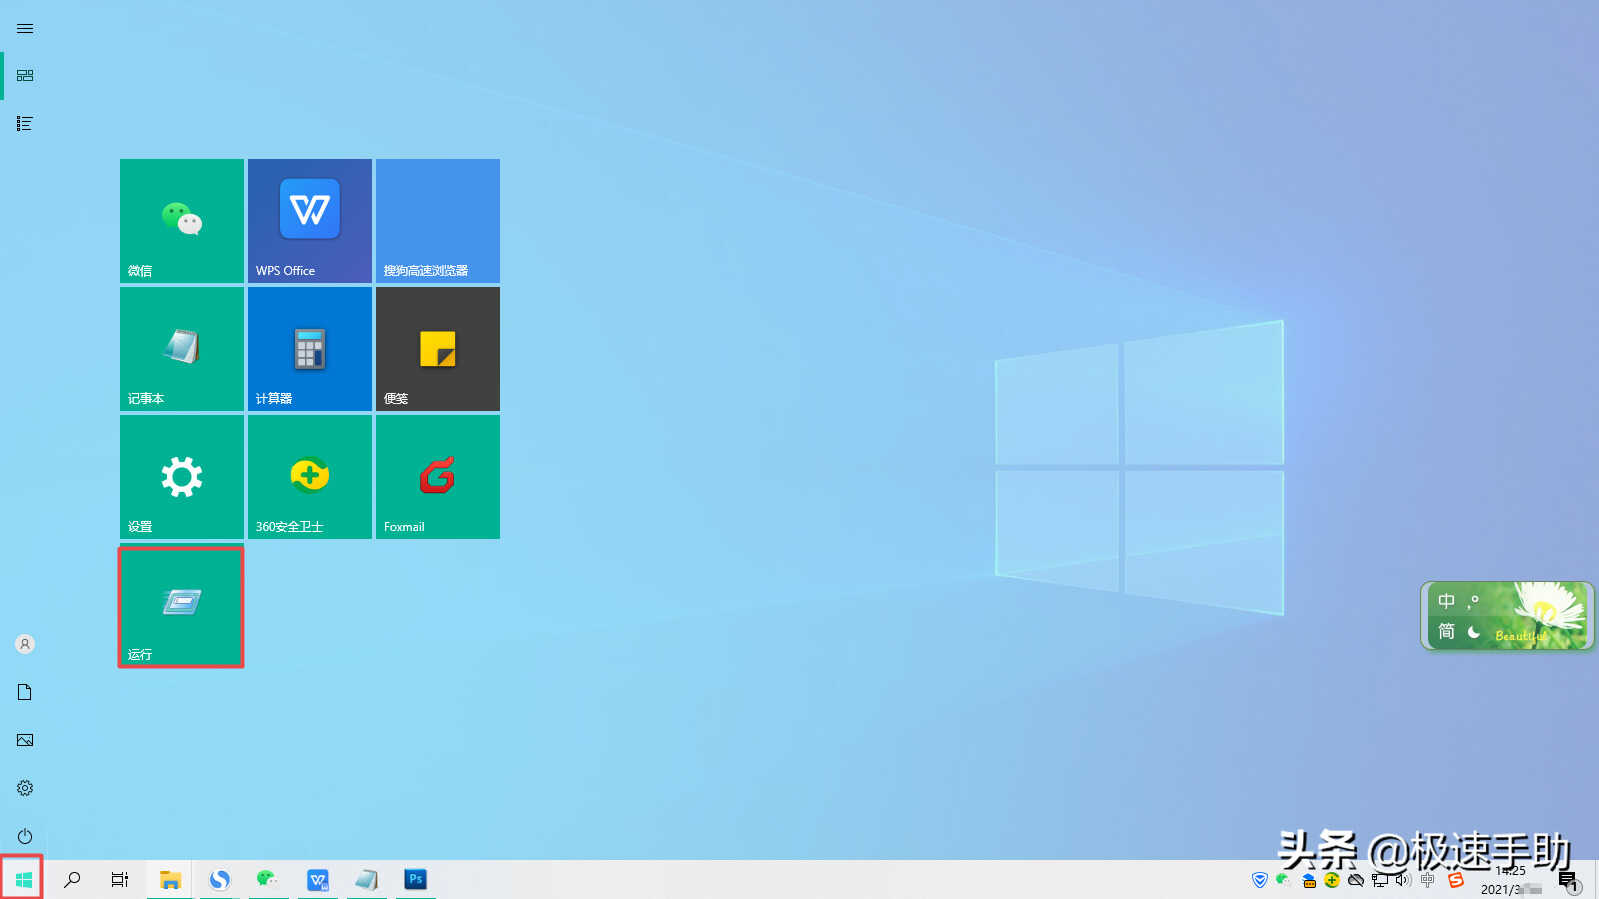The height and width of the screenshot is (899, 1599).
Task: Open the Foxmail tile
Action: [438, 477]
